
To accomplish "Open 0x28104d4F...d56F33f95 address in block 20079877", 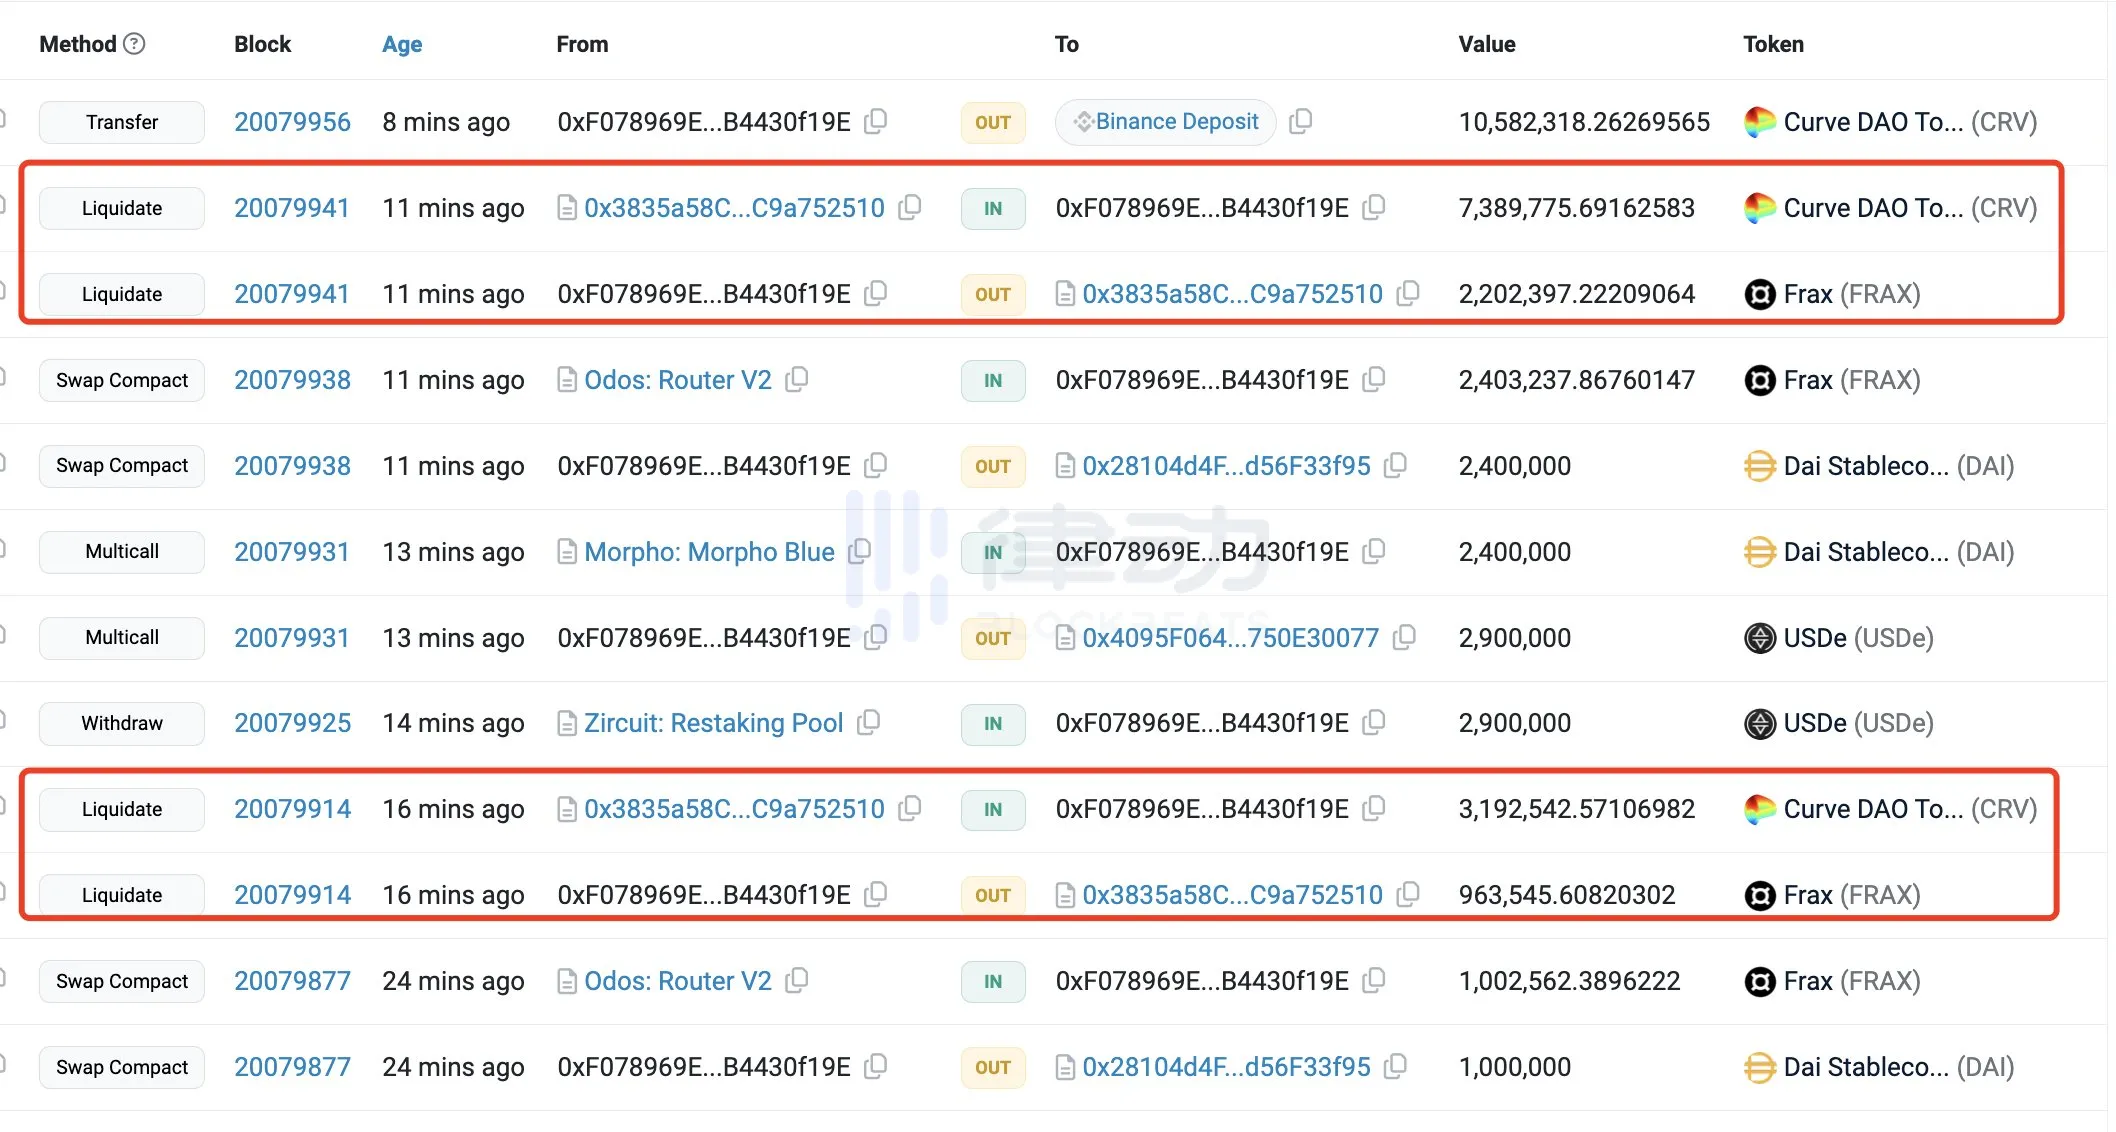I will 1226,1067.
